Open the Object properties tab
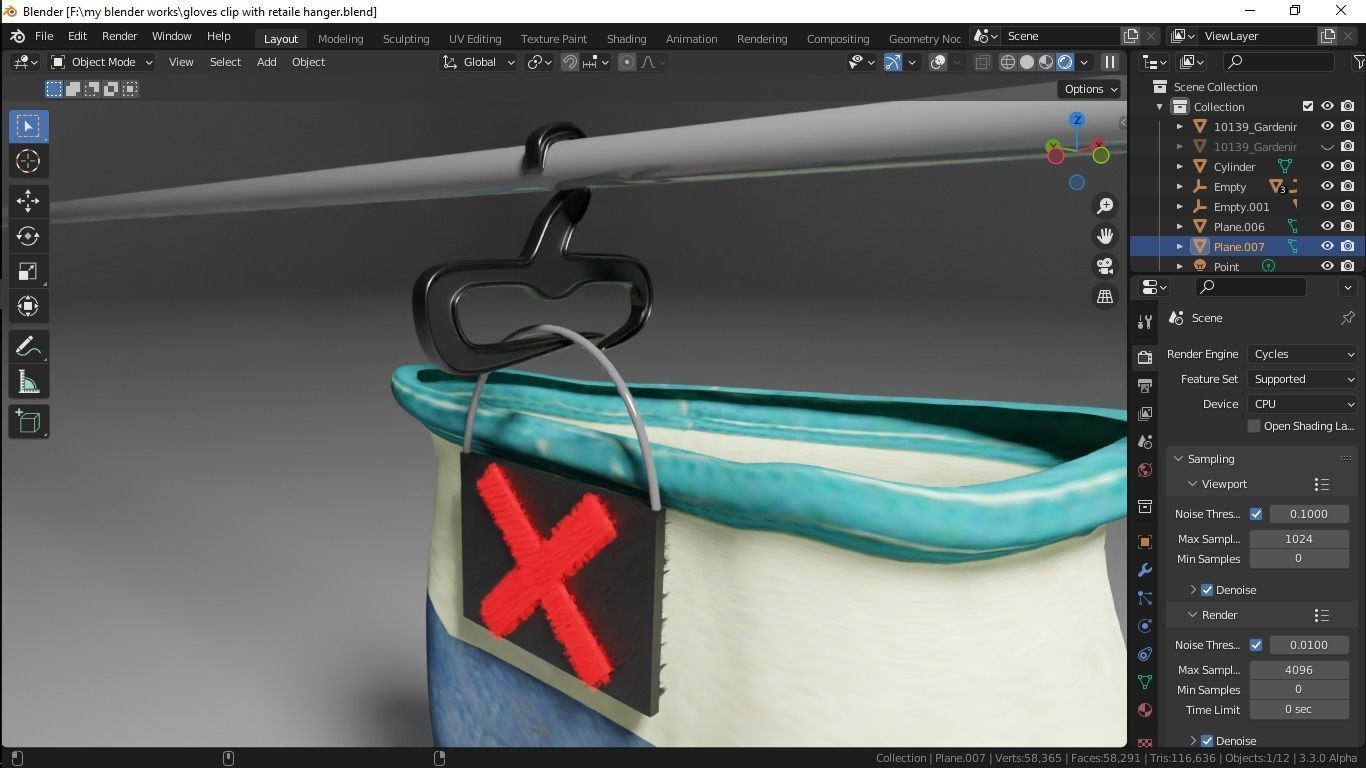Image resolution: width=1366 pixels, height=768 pixels. coord(1145,542)
